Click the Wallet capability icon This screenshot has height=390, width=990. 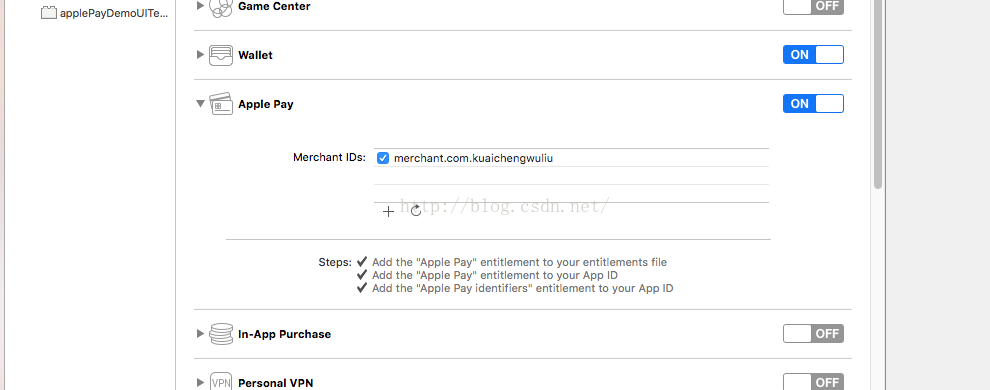click(220, 56)
